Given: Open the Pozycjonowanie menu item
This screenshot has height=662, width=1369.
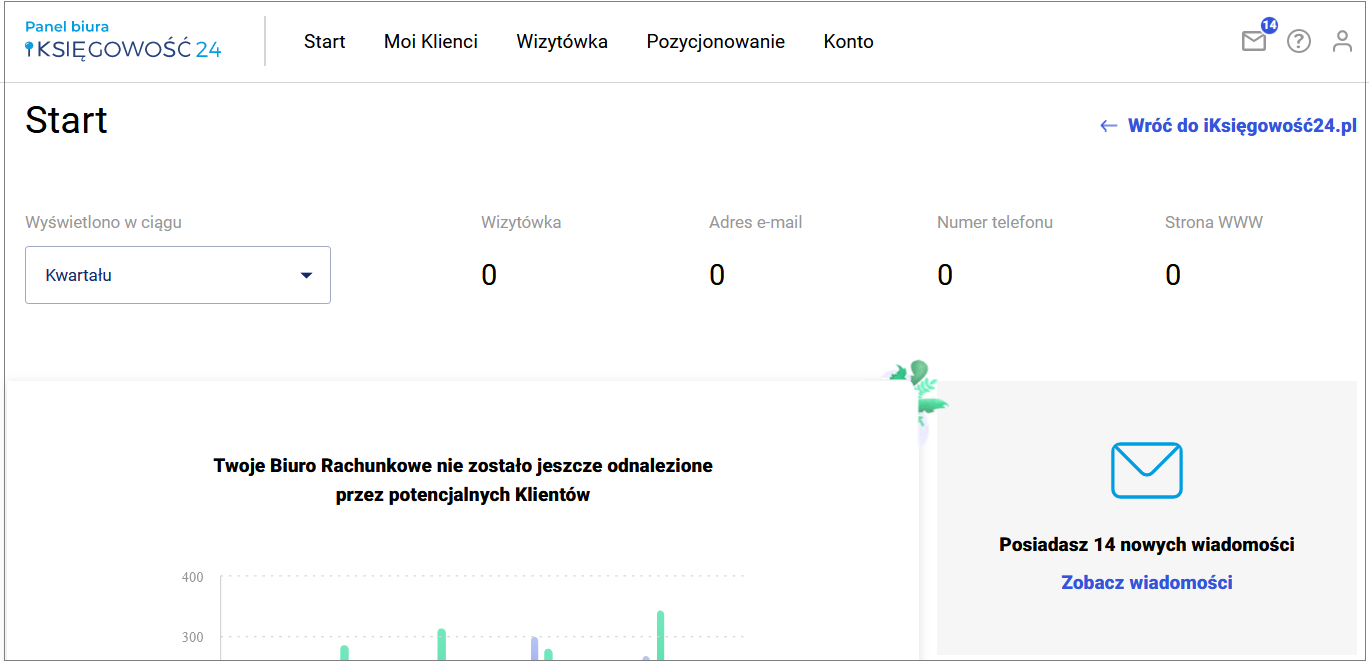Looking at the screenshot, I should [x=715, y=42].
